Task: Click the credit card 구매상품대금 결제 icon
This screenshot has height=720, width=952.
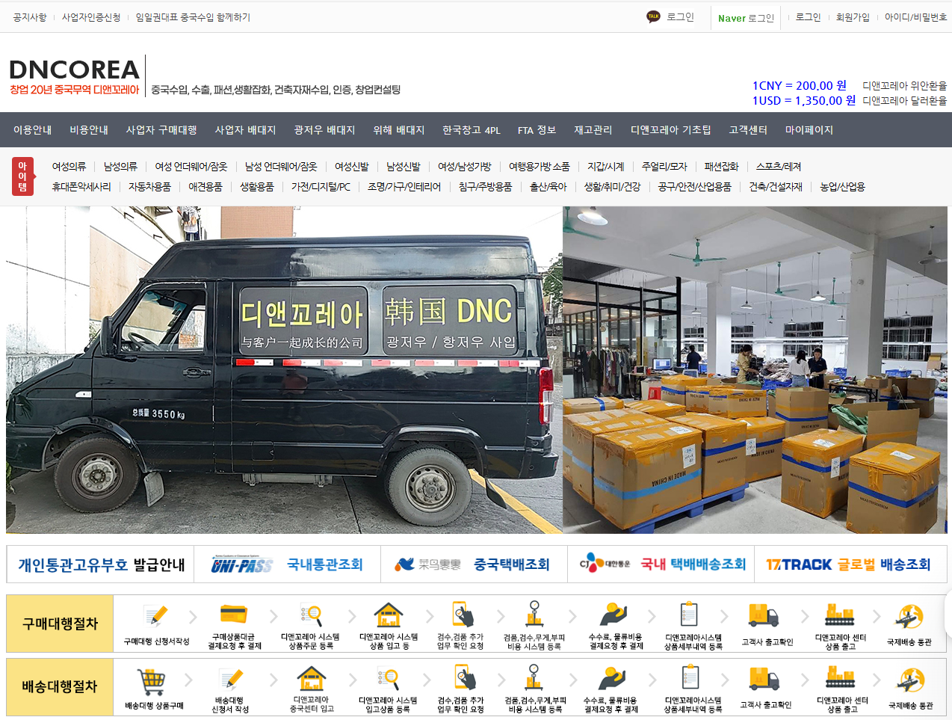Action: click(233, 614)
